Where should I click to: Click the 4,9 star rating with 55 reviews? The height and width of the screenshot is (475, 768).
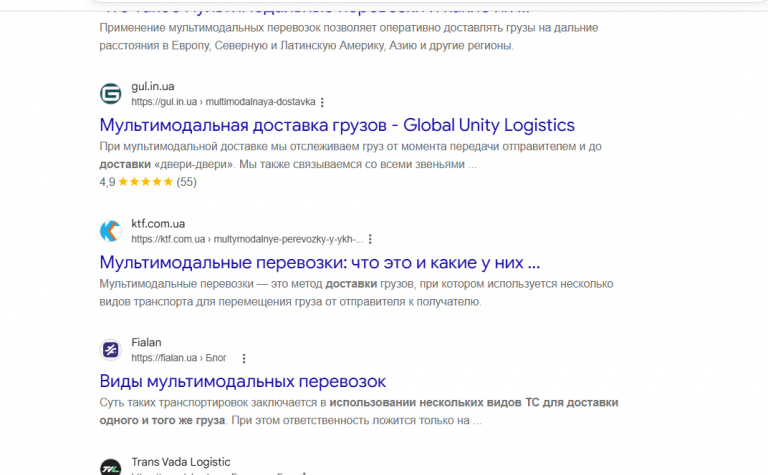click(148, 182)
